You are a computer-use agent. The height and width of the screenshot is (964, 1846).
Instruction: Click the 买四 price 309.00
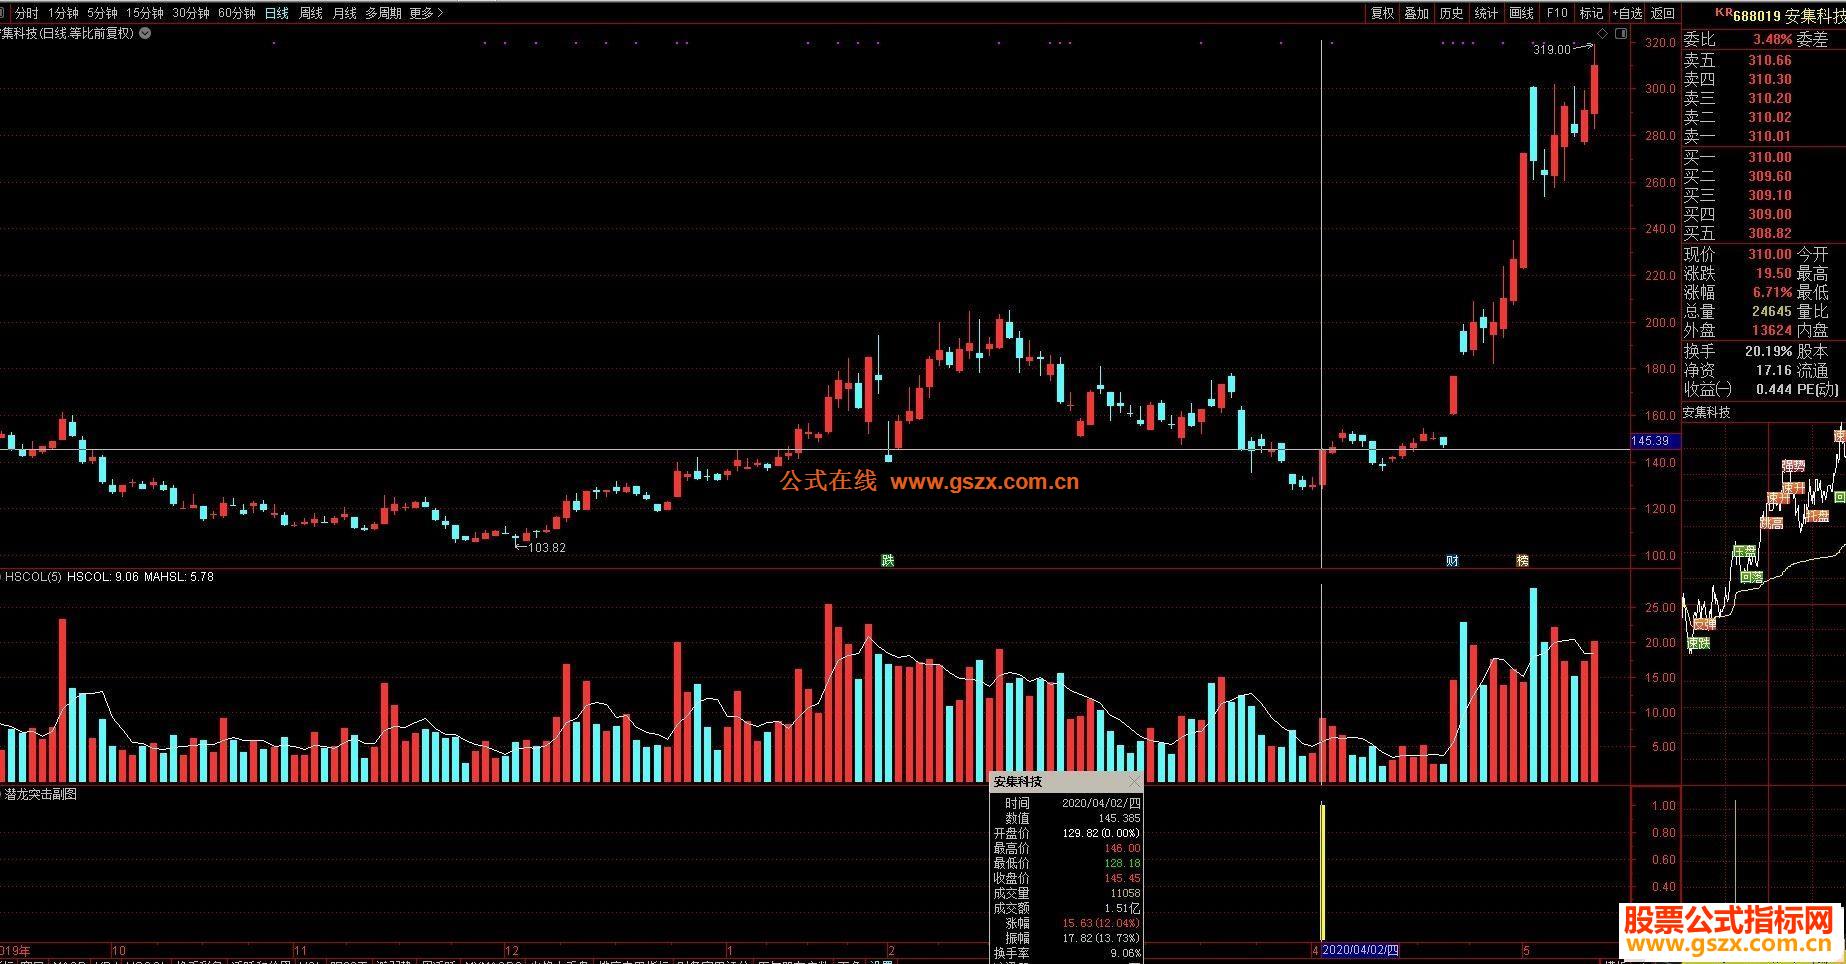tap(1769, 214)
